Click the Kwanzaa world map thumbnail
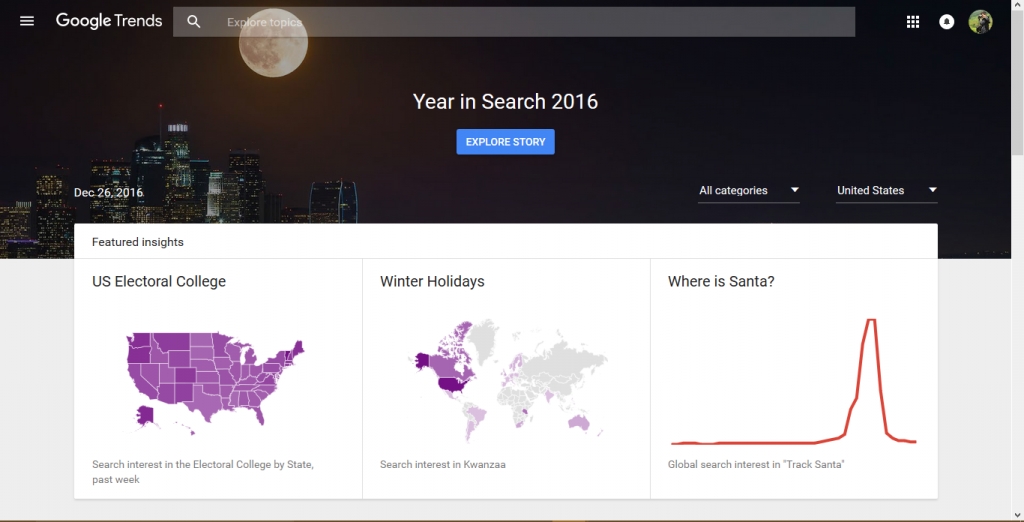This screenshot has height=522, width=1024. tap(509, 380)
